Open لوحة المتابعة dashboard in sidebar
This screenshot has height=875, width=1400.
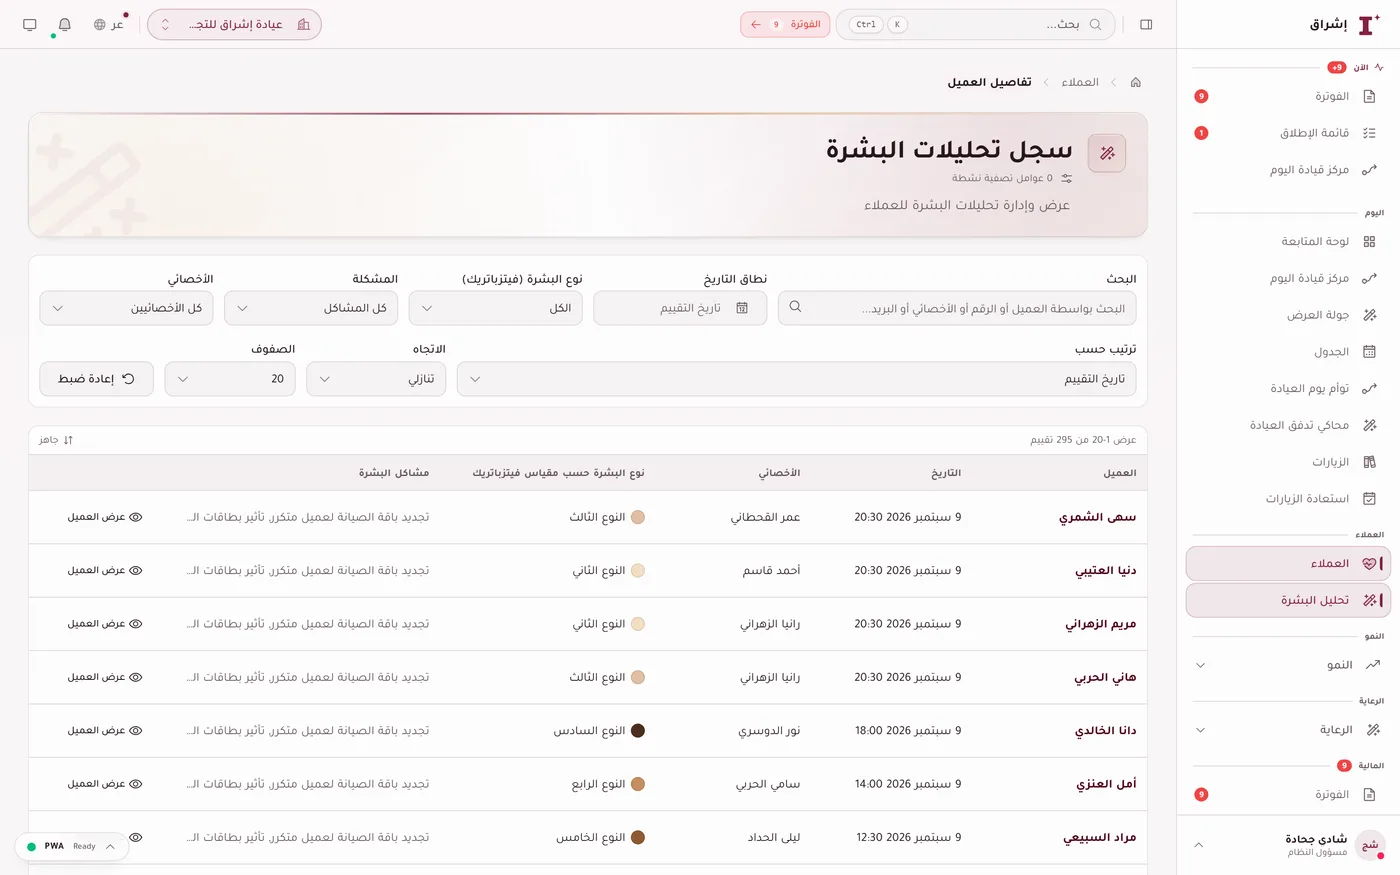1288,241
